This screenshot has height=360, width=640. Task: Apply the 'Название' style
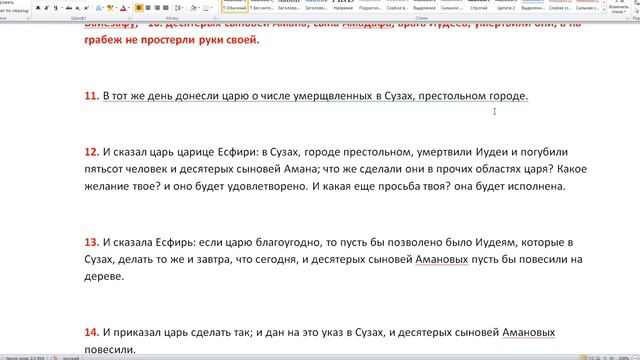pos(343,6)
